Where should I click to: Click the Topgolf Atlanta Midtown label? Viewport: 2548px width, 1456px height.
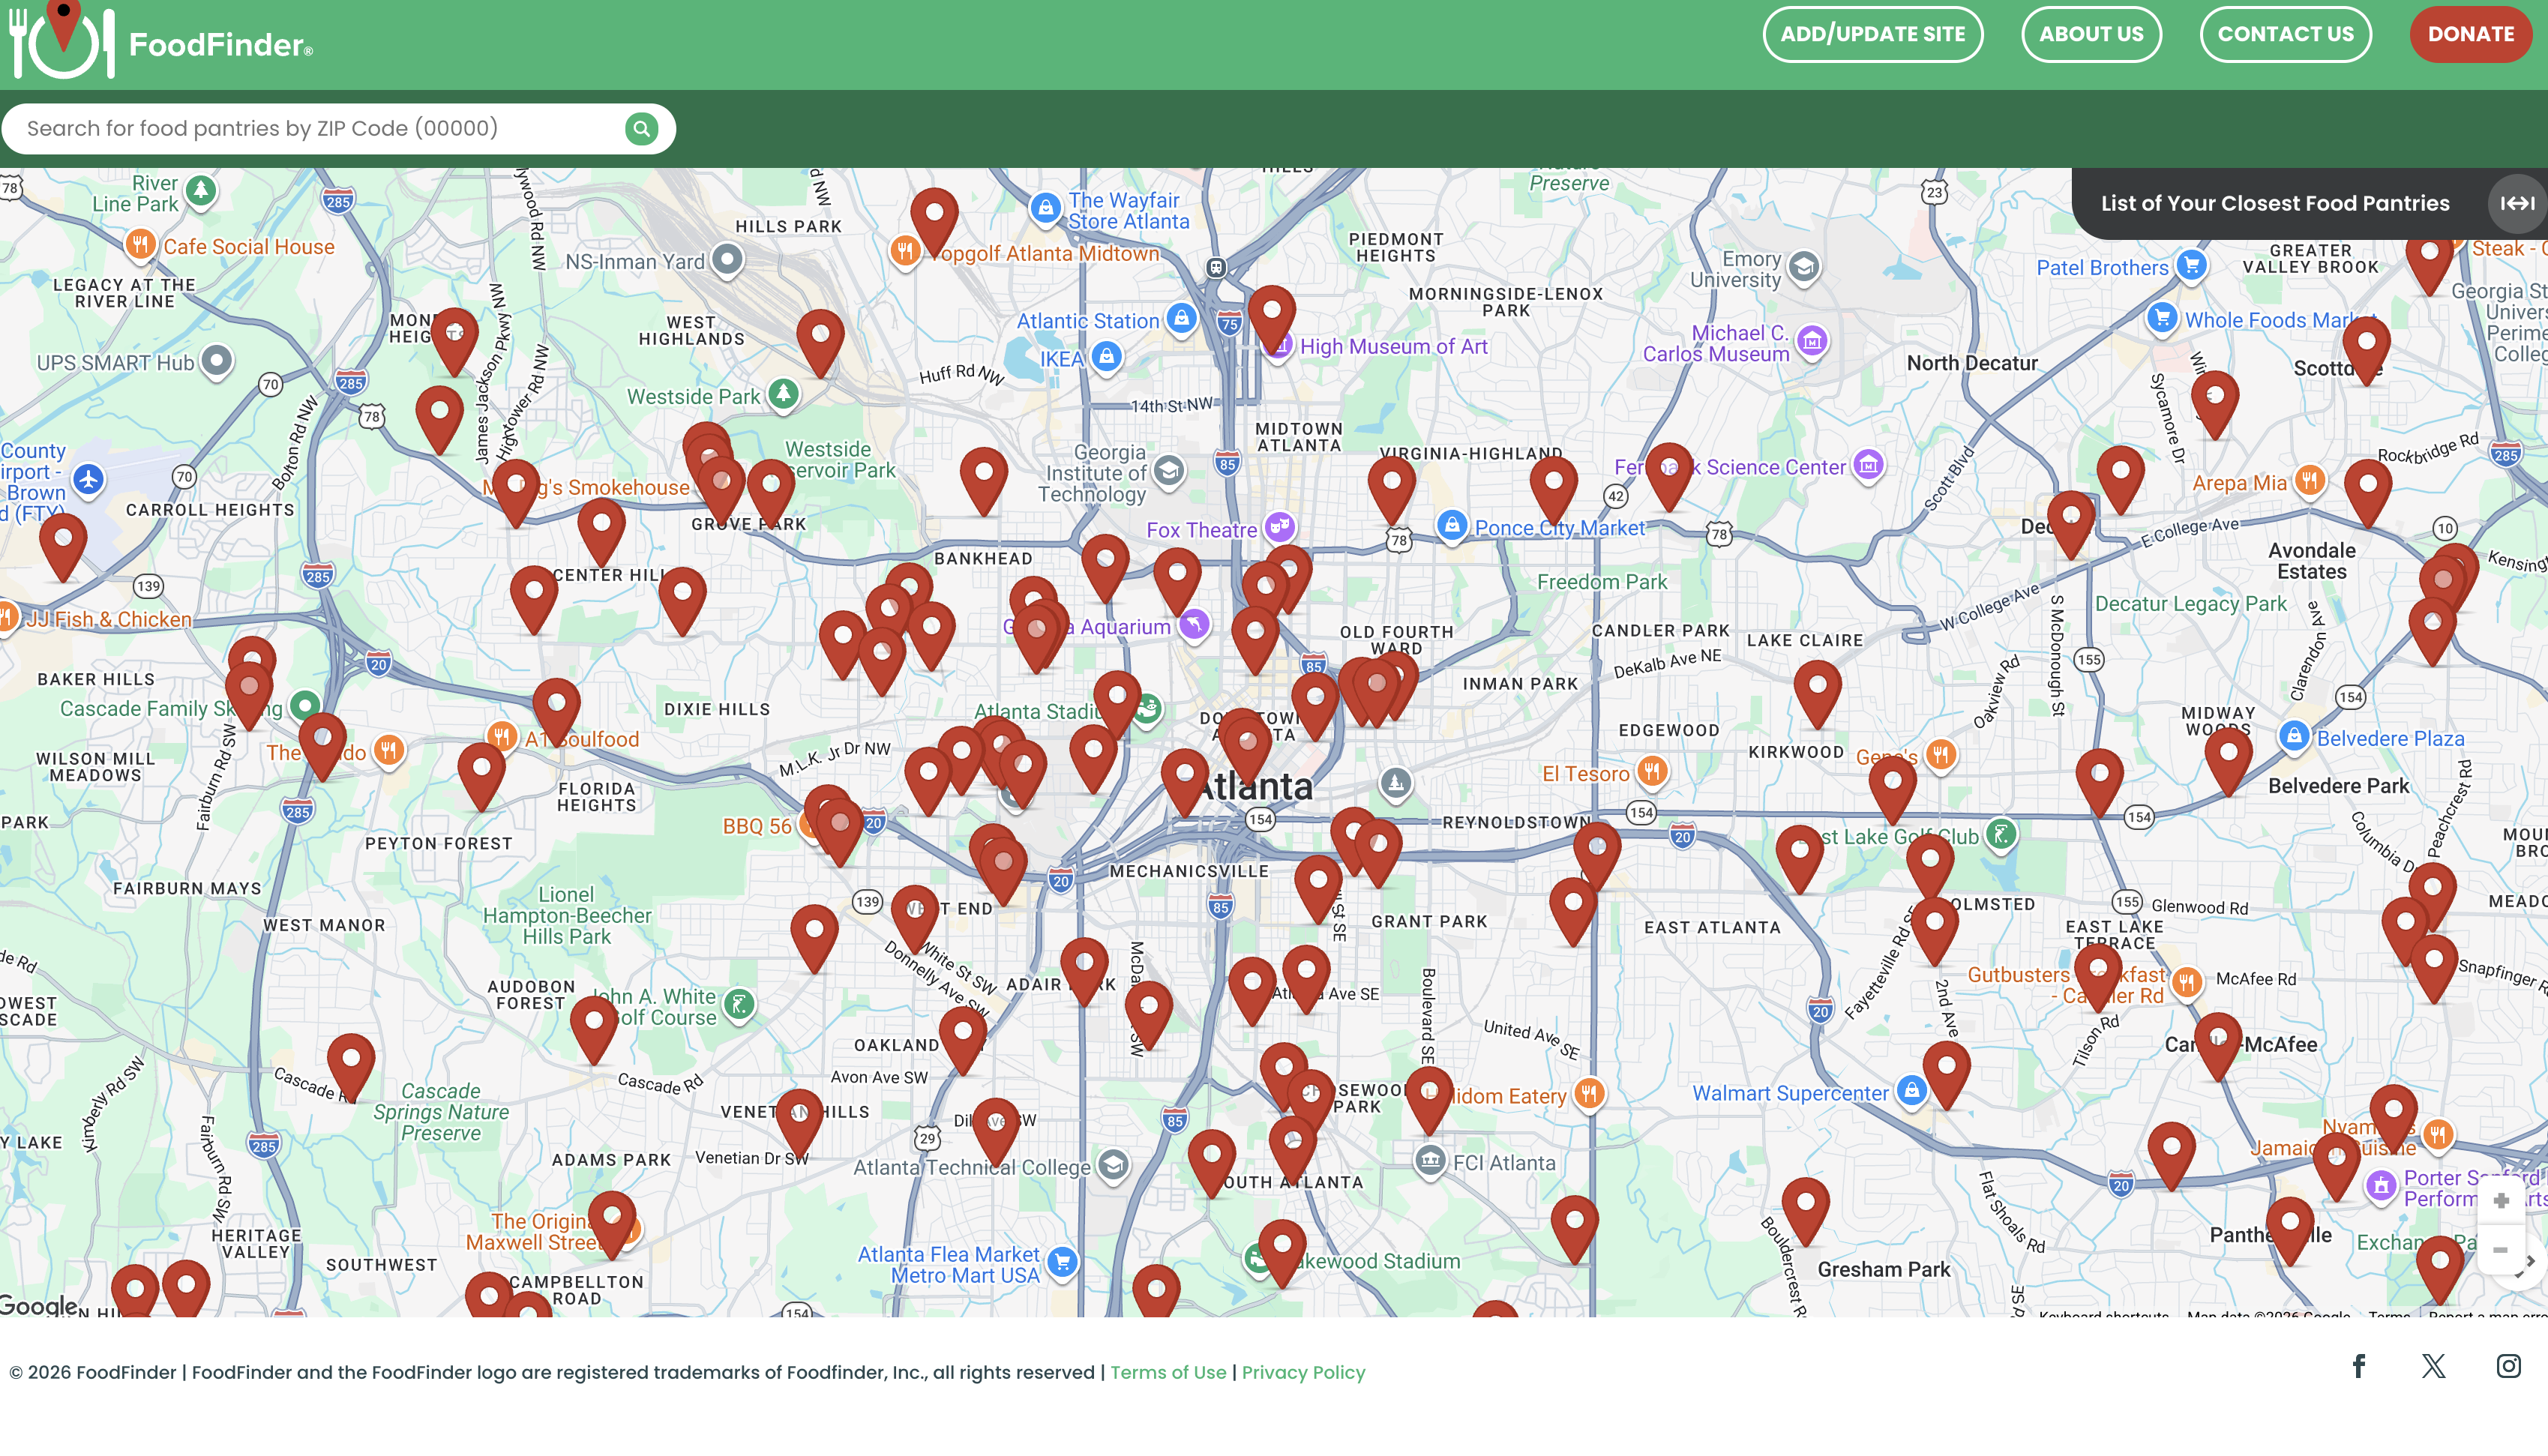[1046, 254]
